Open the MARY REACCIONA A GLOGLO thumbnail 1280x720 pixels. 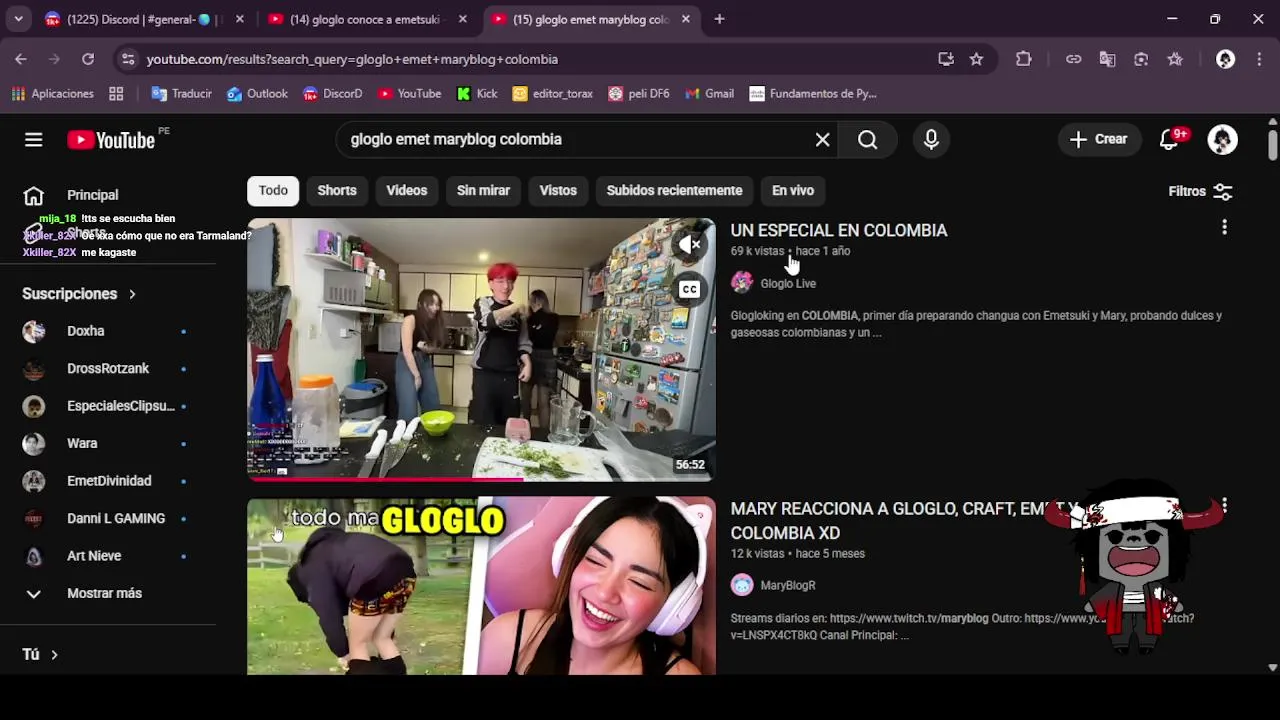coord(482,586)
